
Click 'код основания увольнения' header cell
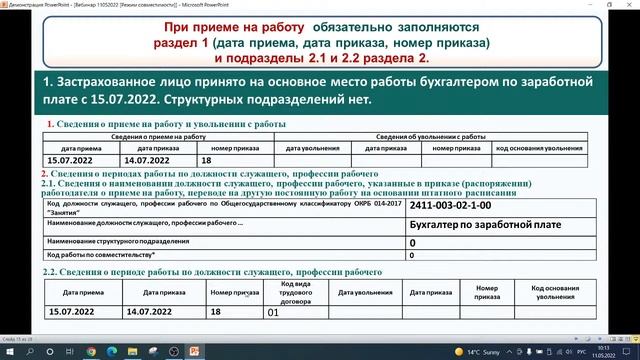point(539,148)
